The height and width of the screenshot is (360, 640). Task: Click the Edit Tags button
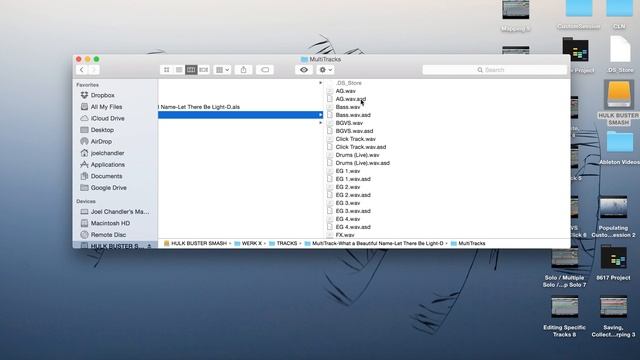265,70
